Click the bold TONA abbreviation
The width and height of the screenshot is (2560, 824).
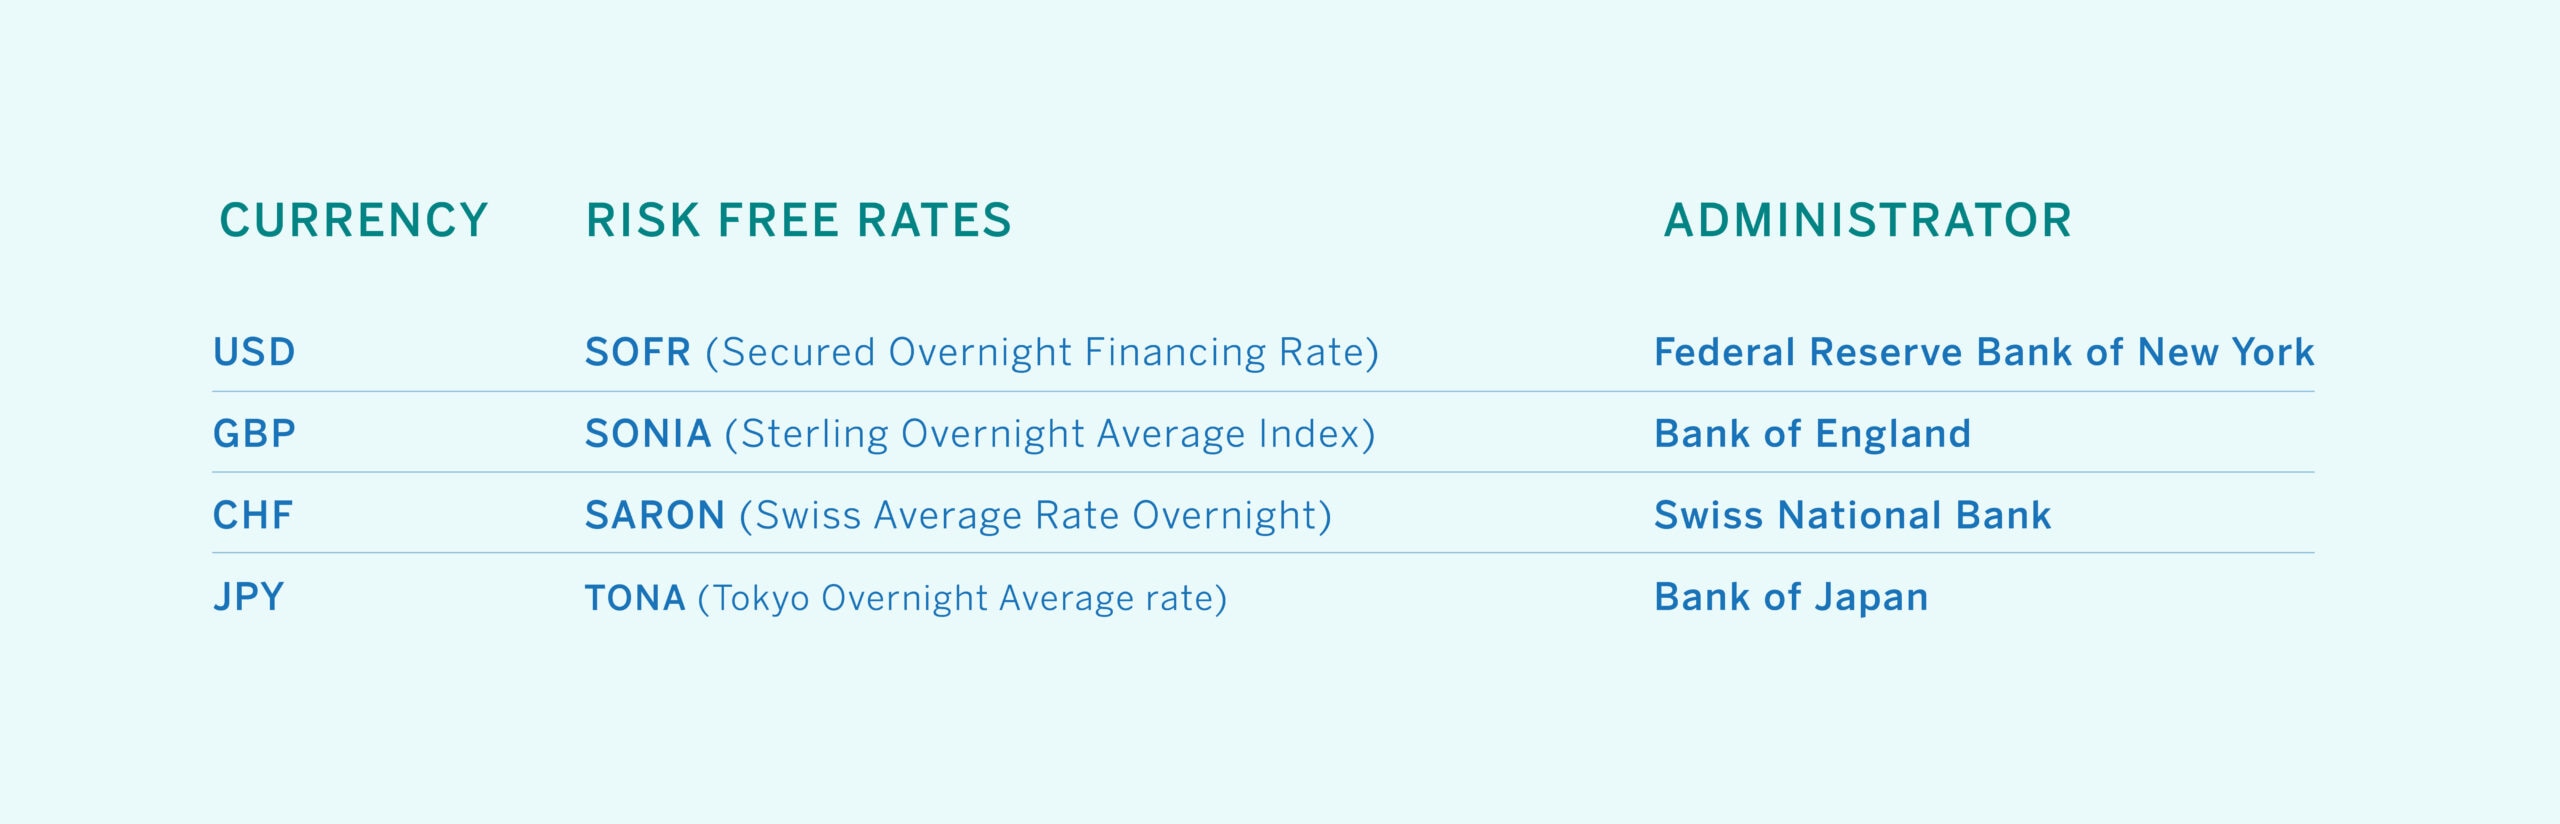[x=635, y=598]
